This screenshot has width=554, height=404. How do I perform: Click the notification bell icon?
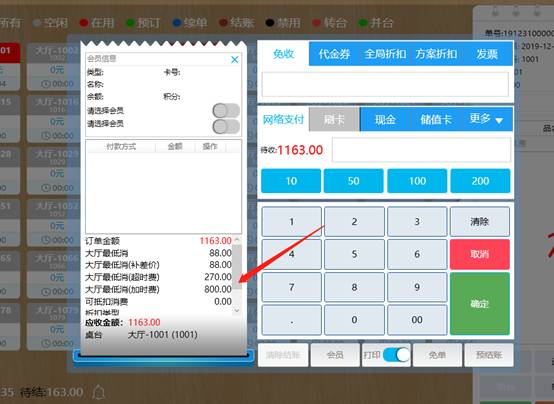[x=99, y=392]
